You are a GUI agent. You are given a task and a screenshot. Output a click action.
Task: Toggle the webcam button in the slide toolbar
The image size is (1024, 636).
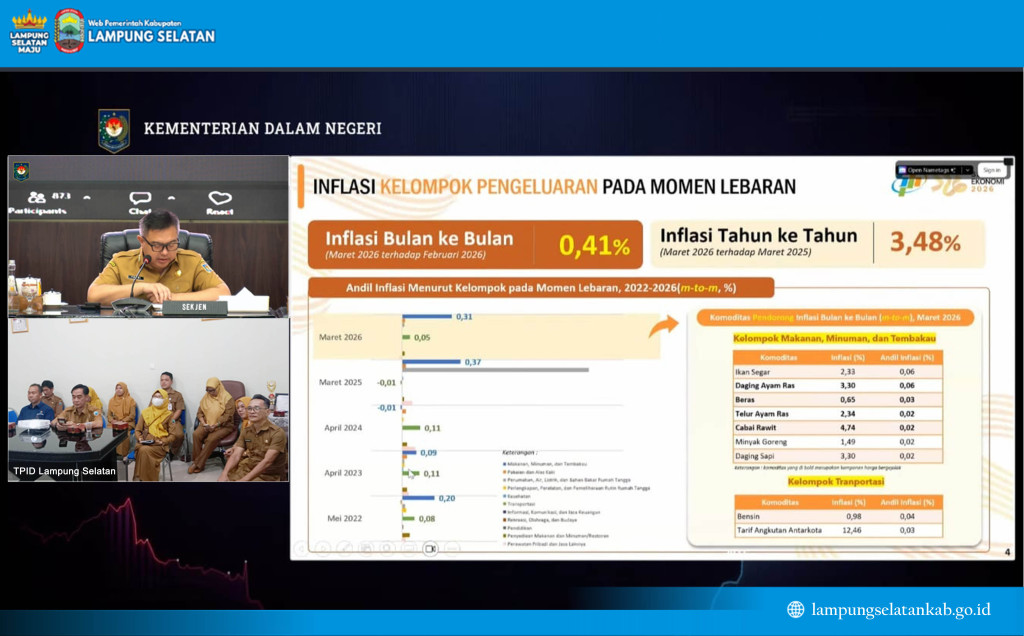click(430, 548)
